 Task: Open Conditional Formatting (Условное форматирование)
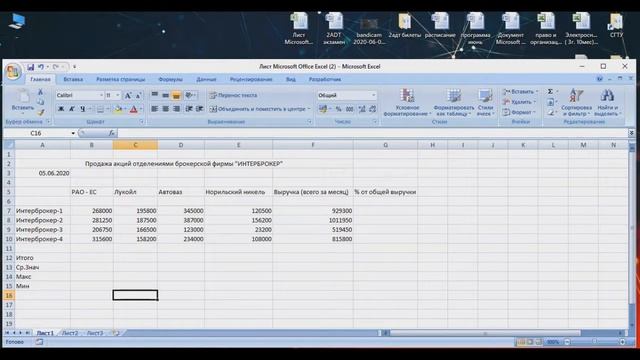coord(407,102)
